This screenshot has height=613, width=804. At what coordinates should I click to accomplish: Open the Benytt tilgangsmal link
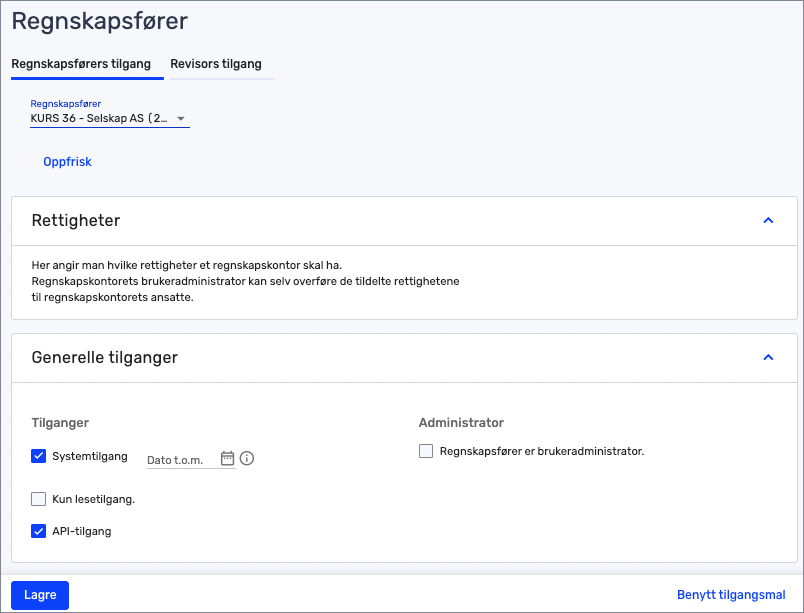click(x=731, y=594)
